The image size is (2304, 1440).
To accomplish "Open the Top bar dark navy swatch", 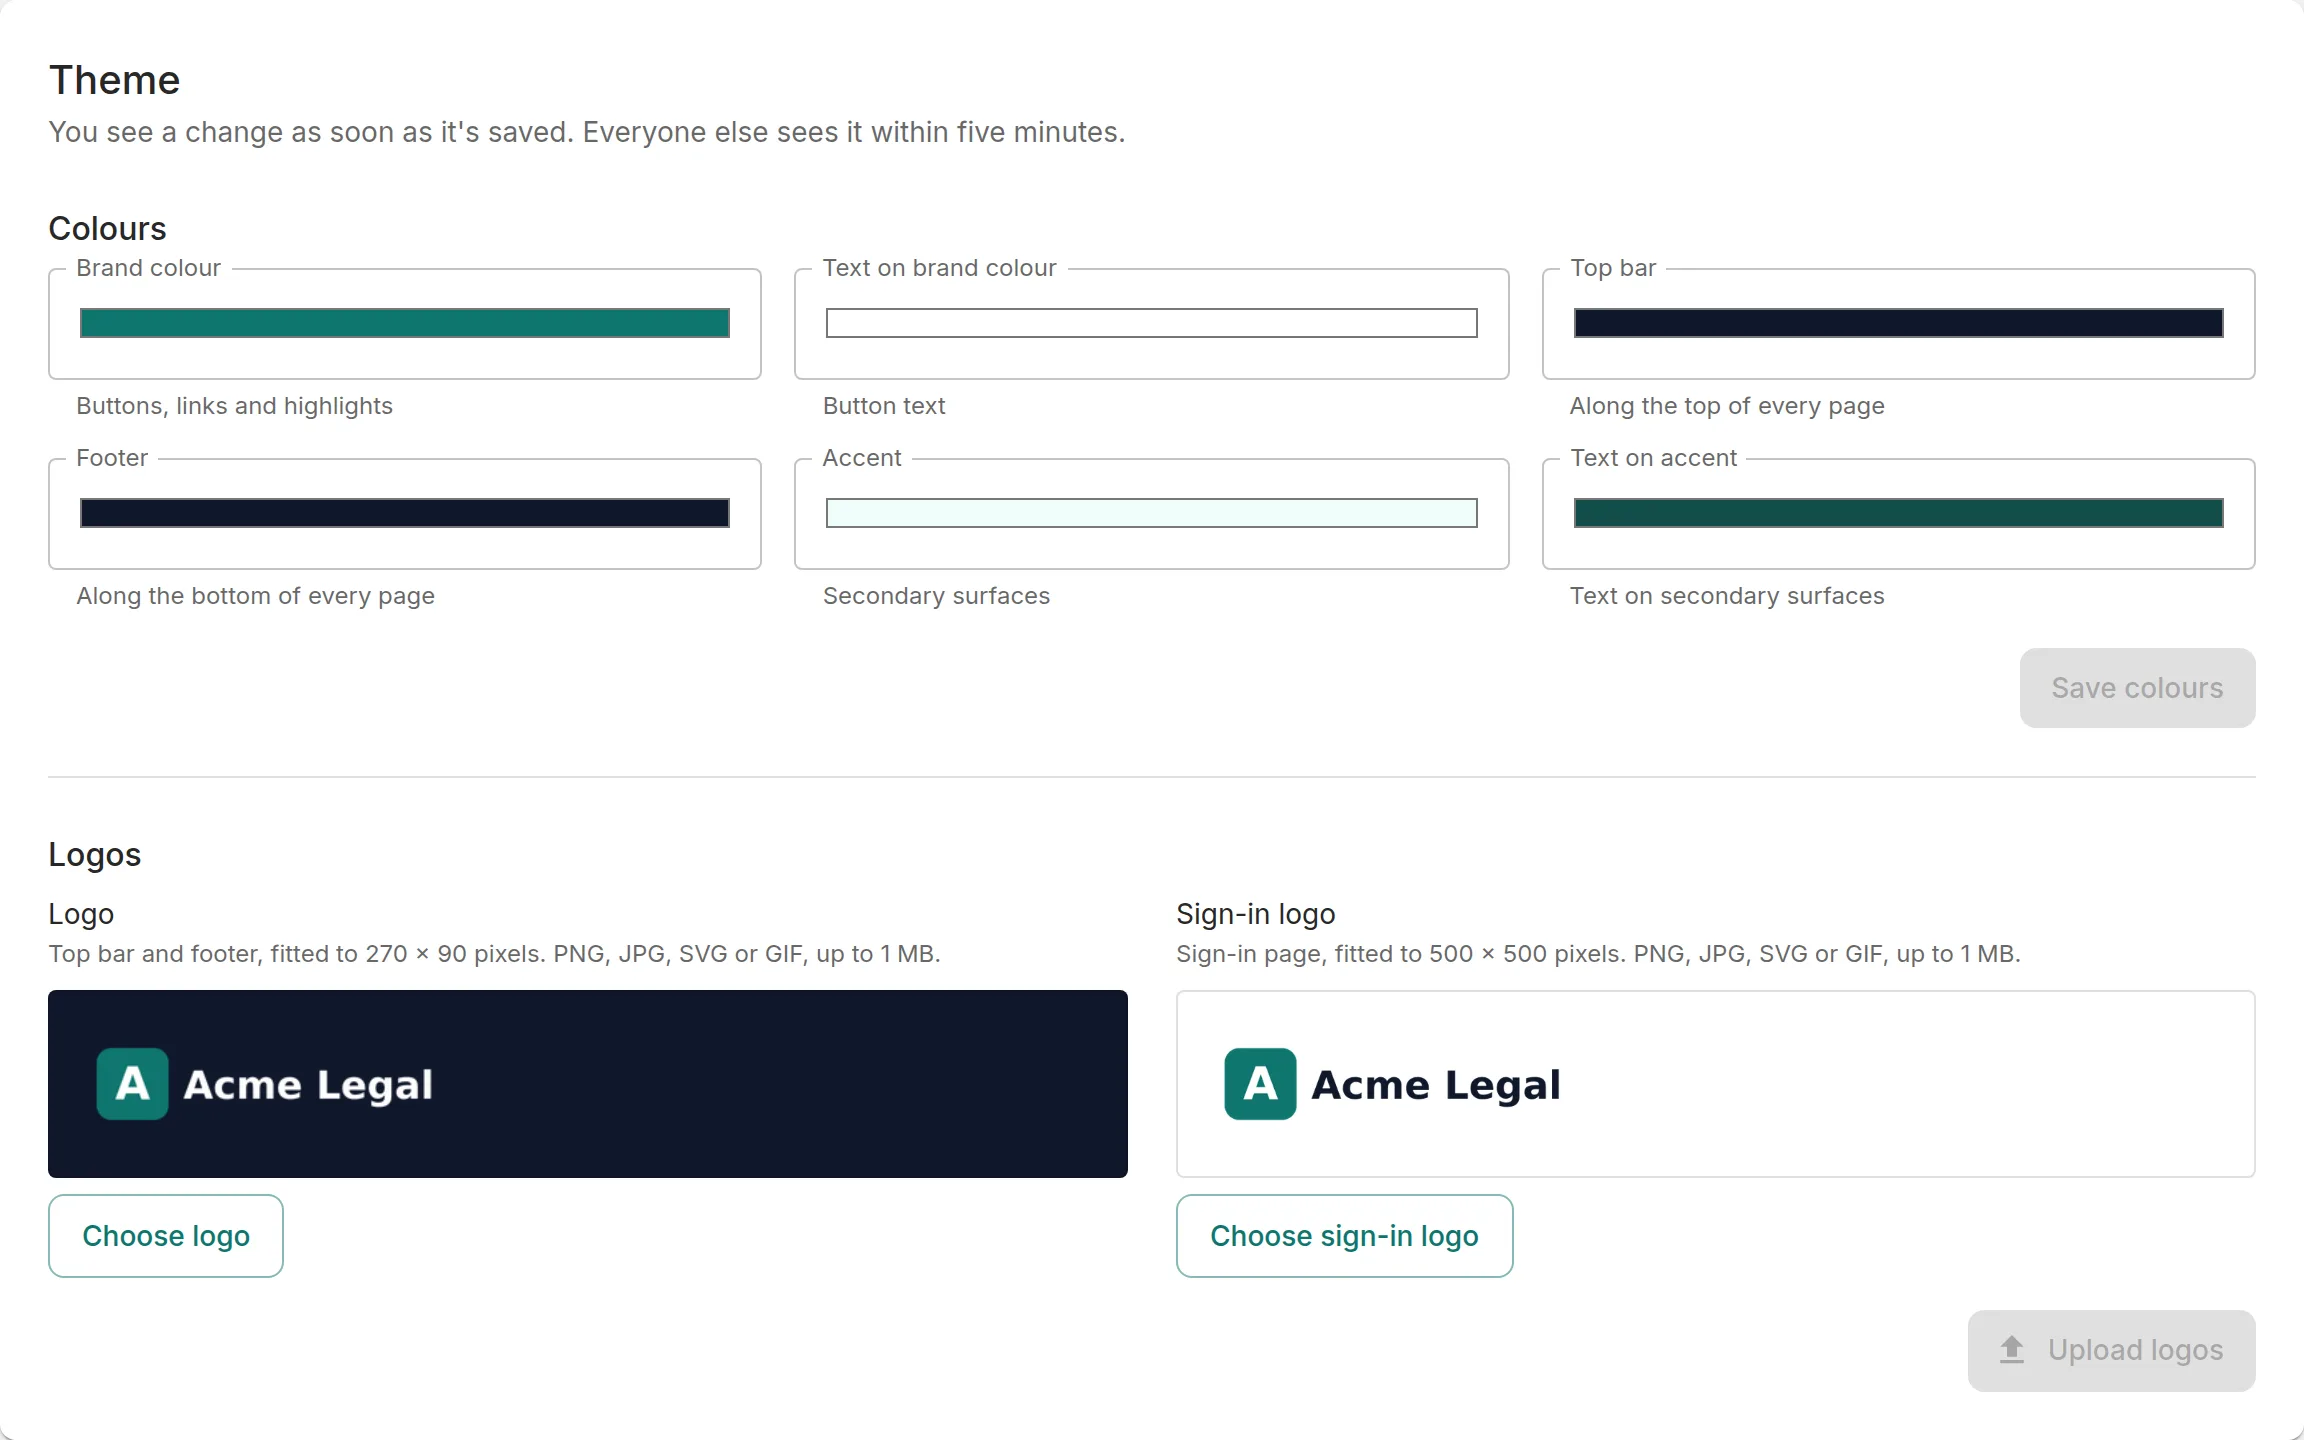I will (1898, 323).
